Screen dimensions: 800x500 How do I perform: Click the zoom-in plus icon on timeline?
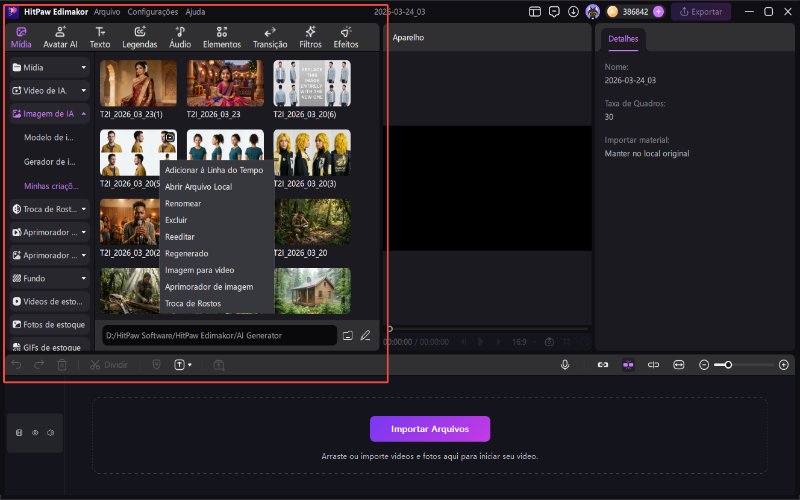point(783,365)
